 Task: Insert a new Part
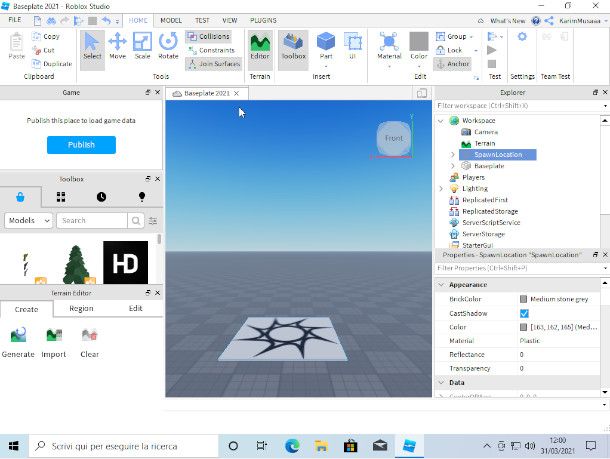pos(326,46)
